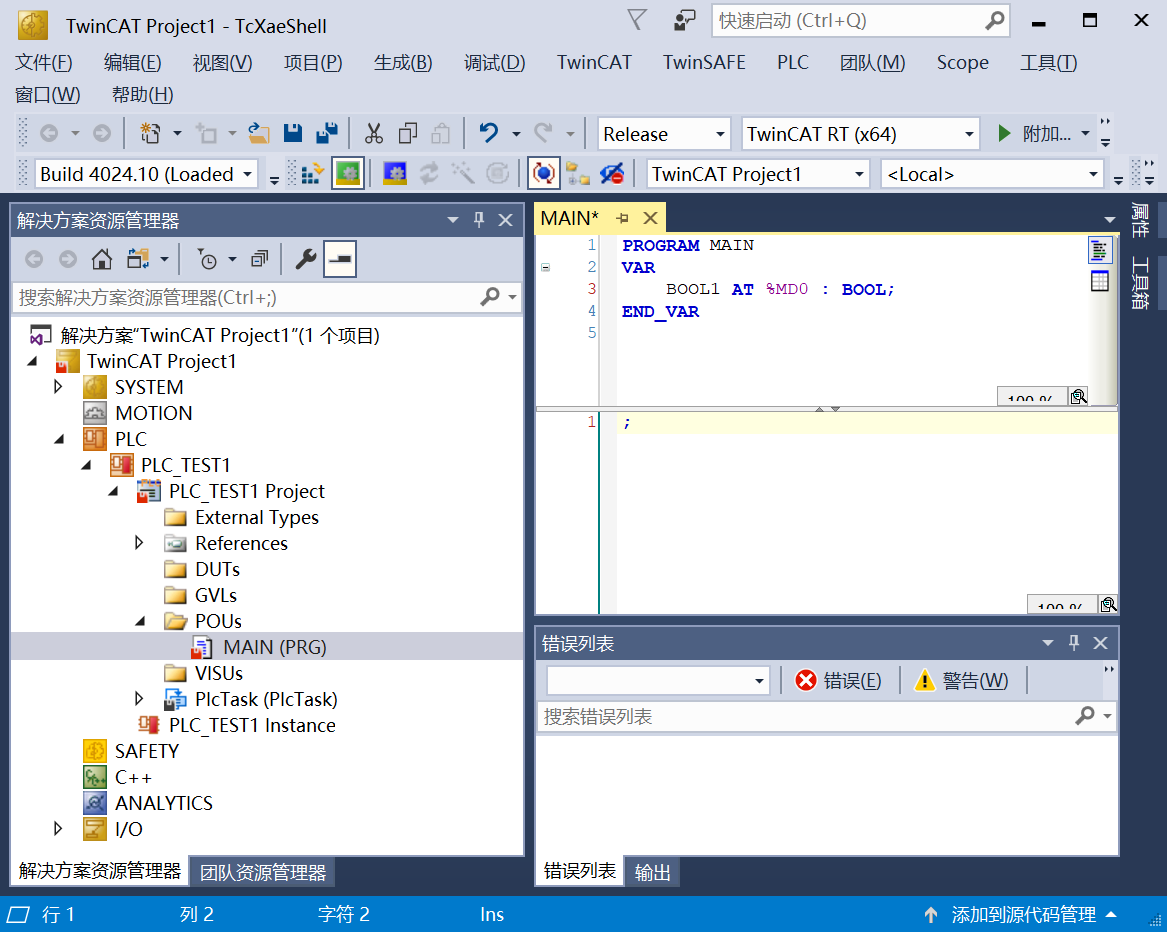Click the feedback icon near quick launch
This screenshot has height=932, width=1167.
[684, 20]
